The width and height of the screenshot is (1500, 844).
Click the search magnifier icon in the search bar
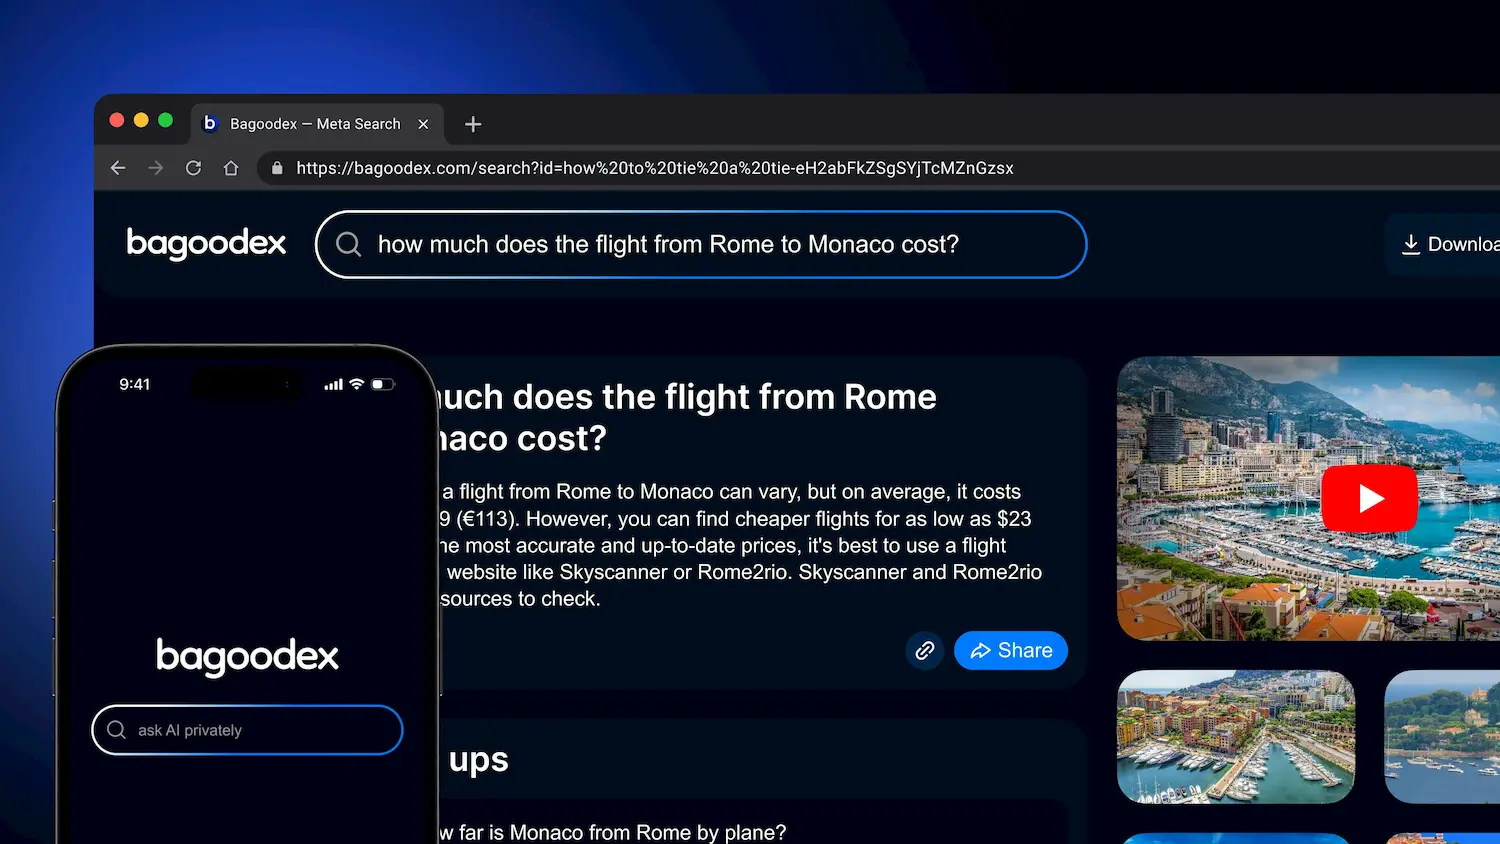[347, 244]
